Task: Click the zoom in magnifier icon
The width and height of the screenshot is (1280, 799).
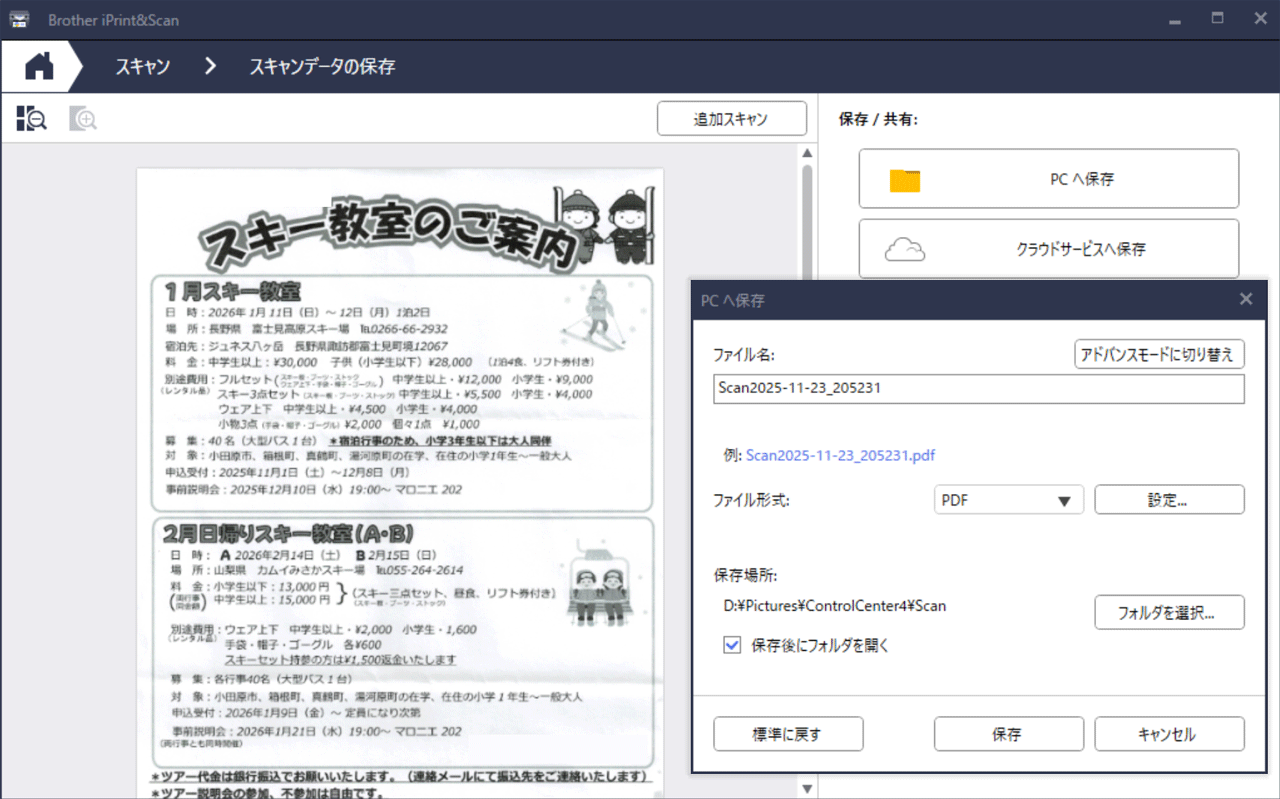Action: (x=84, y=118)
